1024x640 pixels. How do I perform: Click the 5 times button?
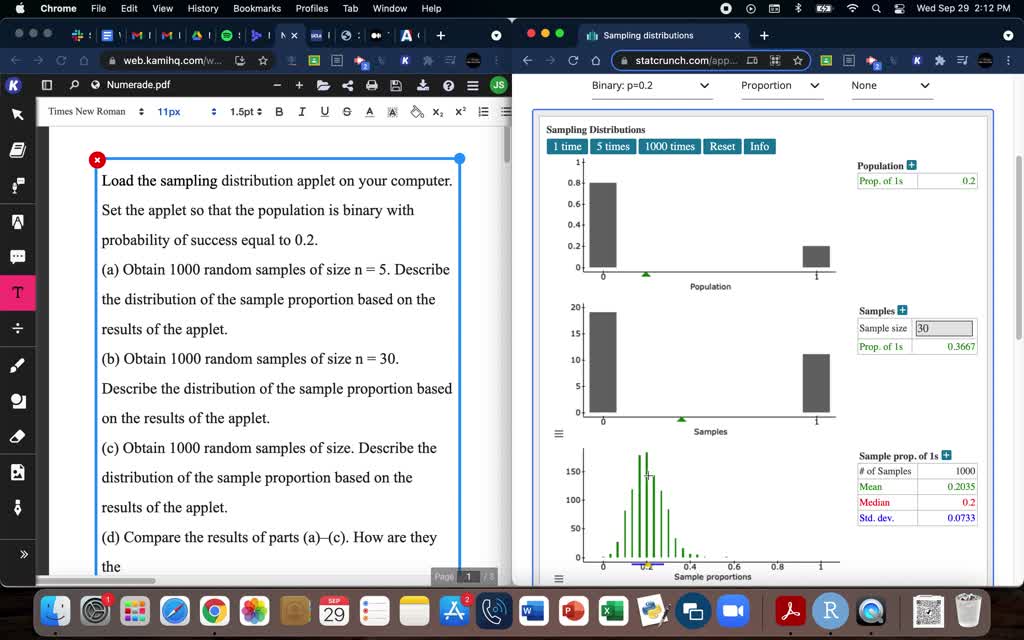coord(613,146)
